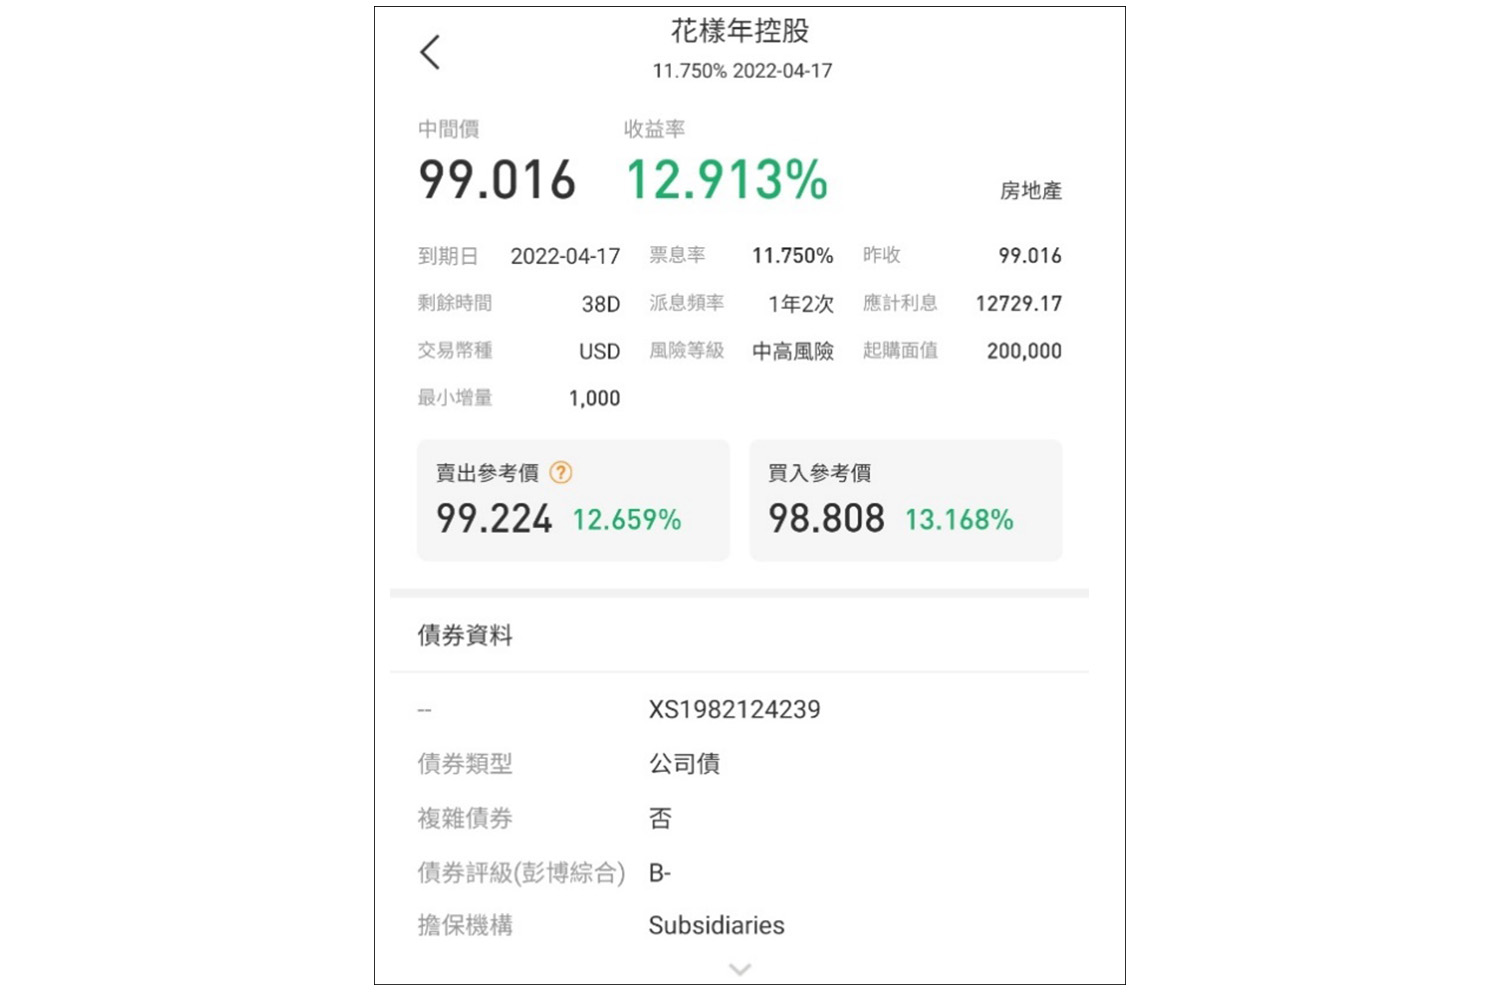Open the help icon beside 賣出參考價
The height and width of the screenshot is (1000, 1500).
[x=561, y=473]
